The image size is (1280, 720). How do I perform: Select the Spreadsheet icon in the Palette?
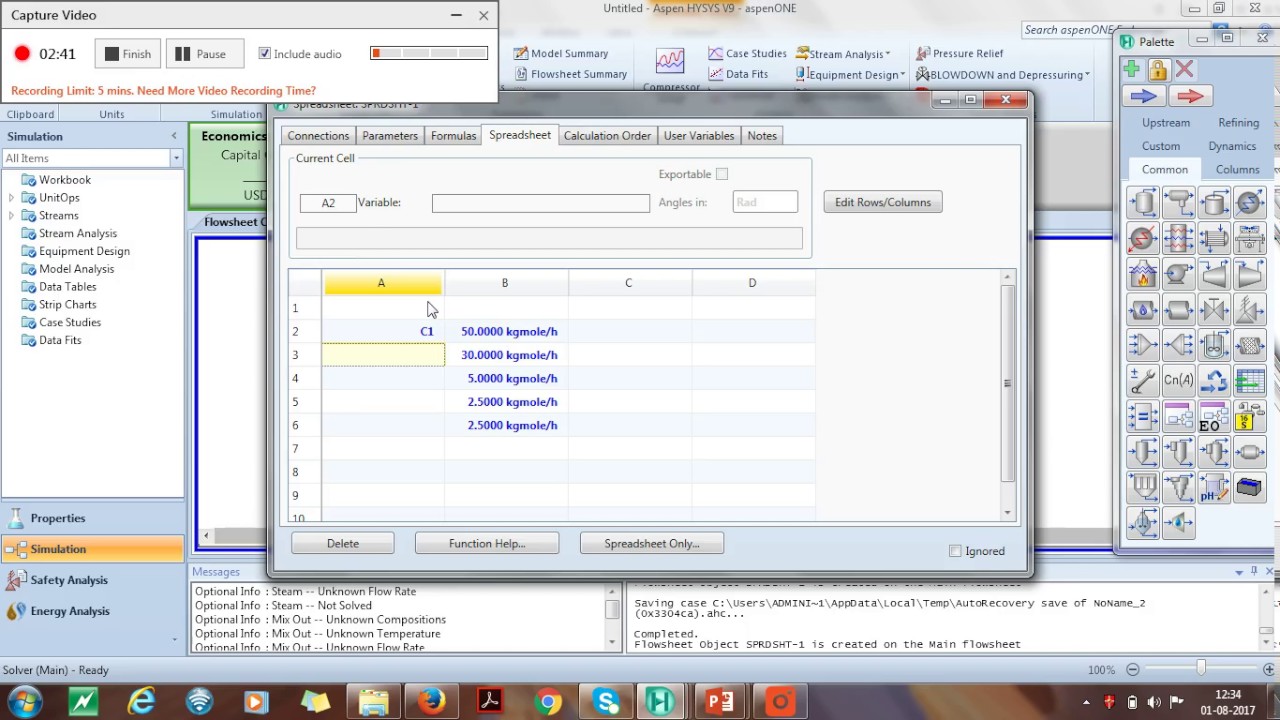1249,380
